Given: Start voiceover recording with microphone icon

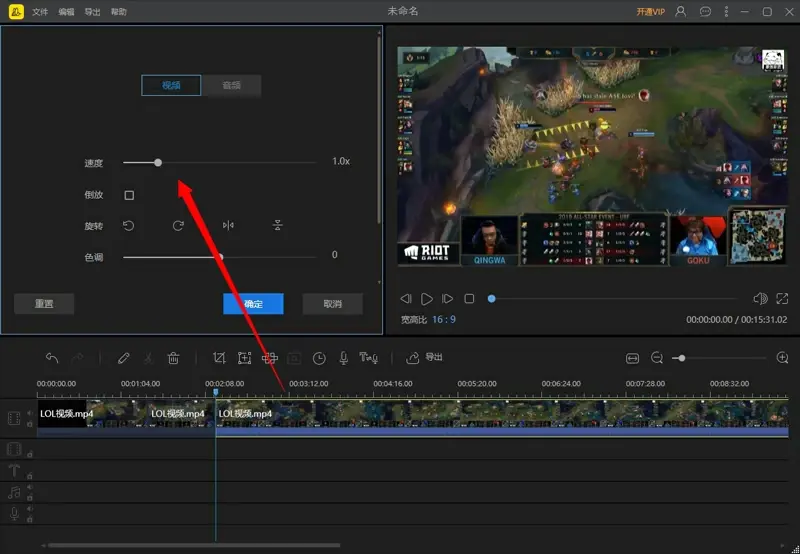Looking at the screenshot, I should (344, 358).
